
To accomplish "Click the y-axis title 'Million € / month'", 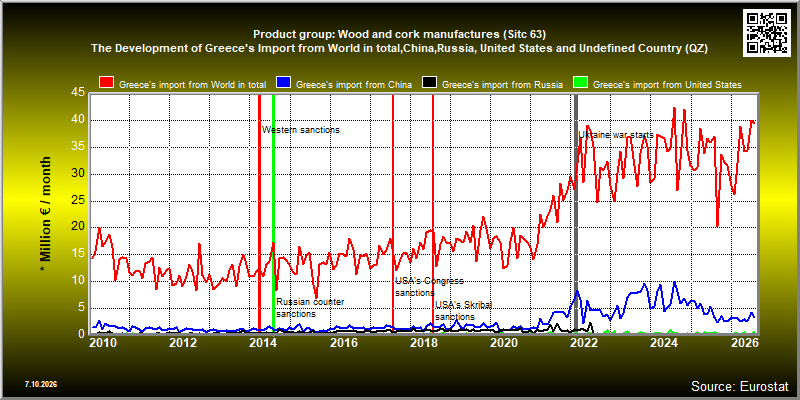I will (46, 212).
